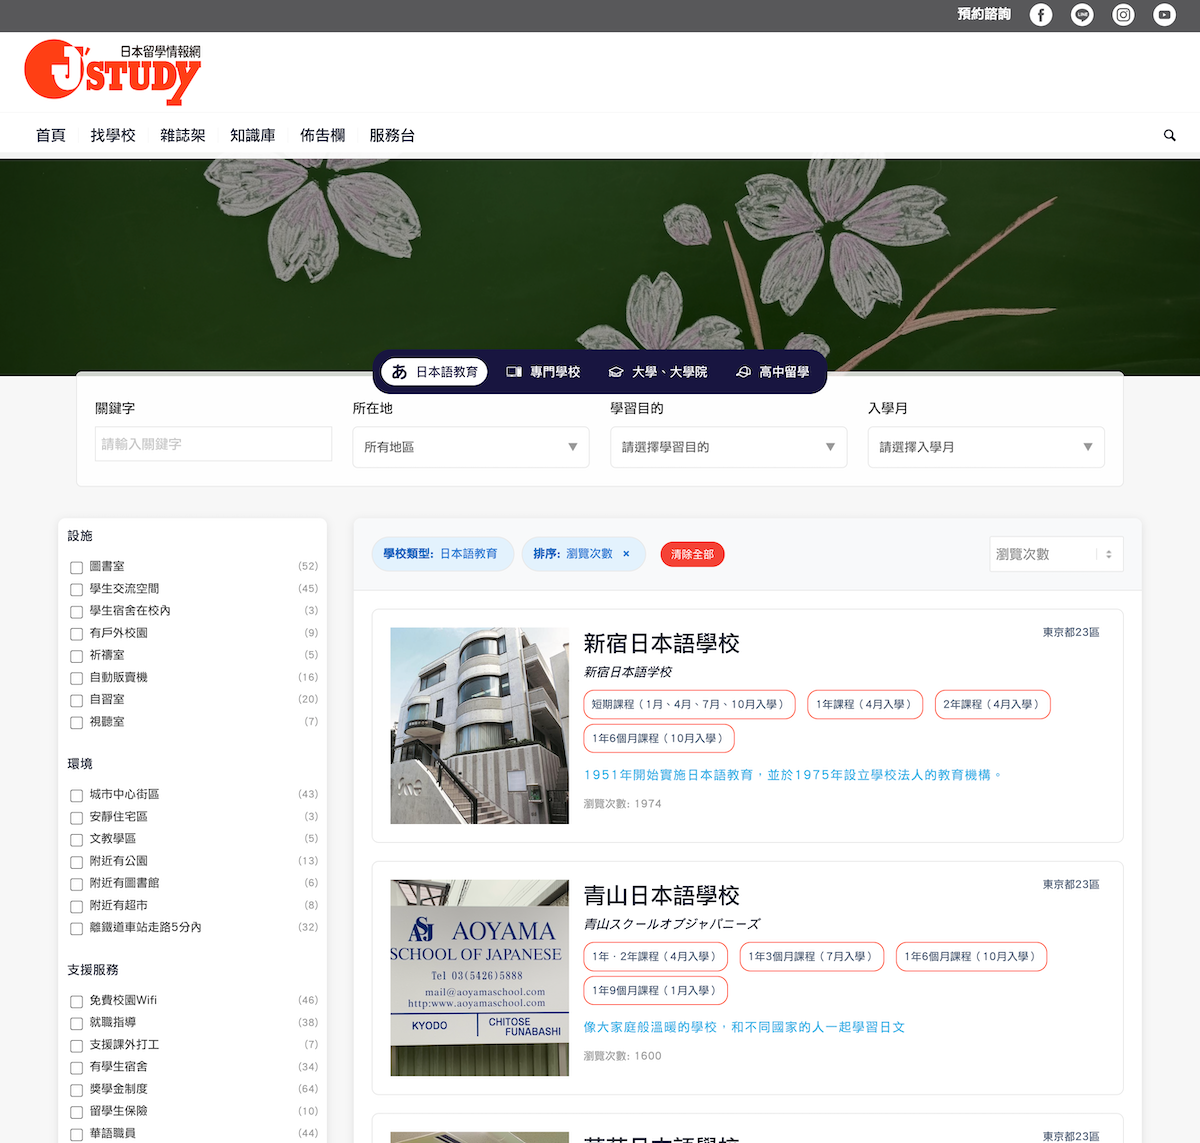Open the YouTube channel icon
1200x1143 pixels.
click(x=1163, y=15)
